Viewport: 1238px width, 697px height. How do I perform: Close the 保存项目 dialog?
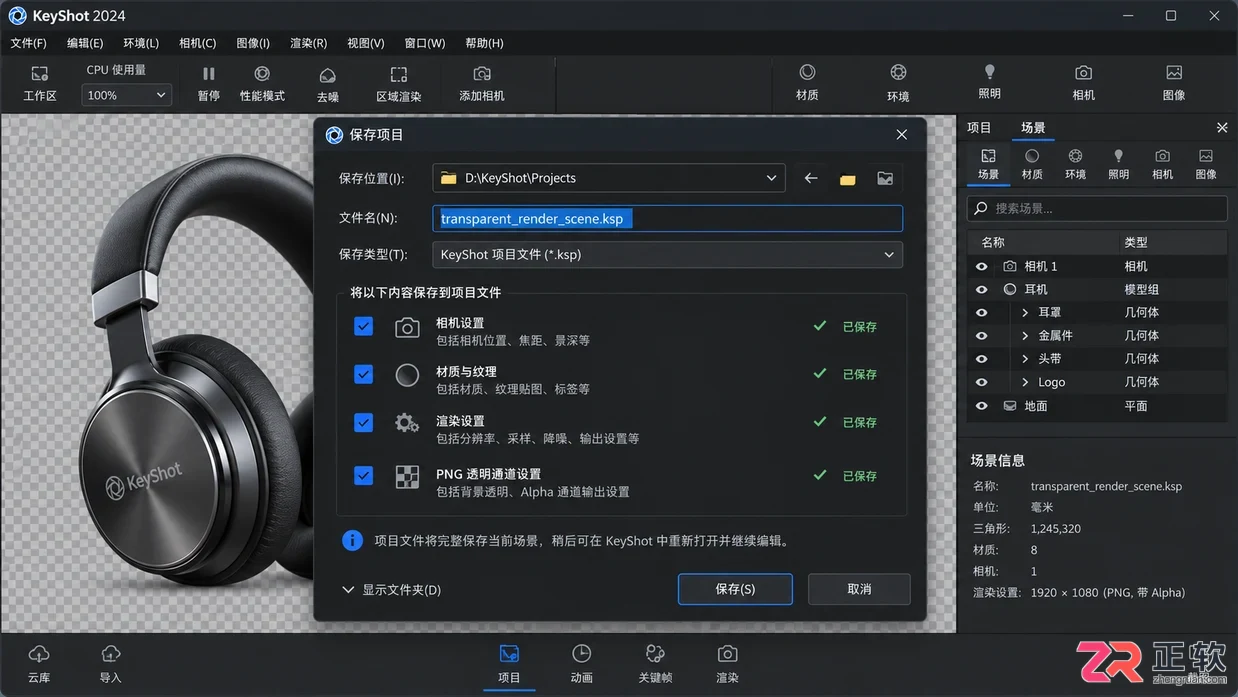pyautogui.click(x=902, y=135)
